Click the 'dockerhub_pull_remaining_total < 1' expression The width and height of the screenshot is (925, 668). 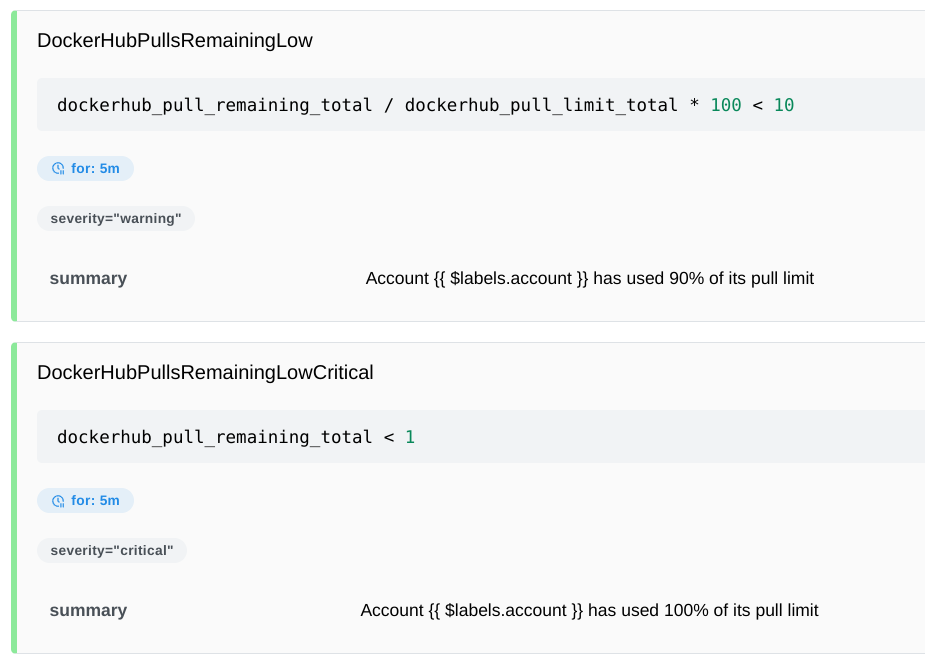[x=236, y=437]
